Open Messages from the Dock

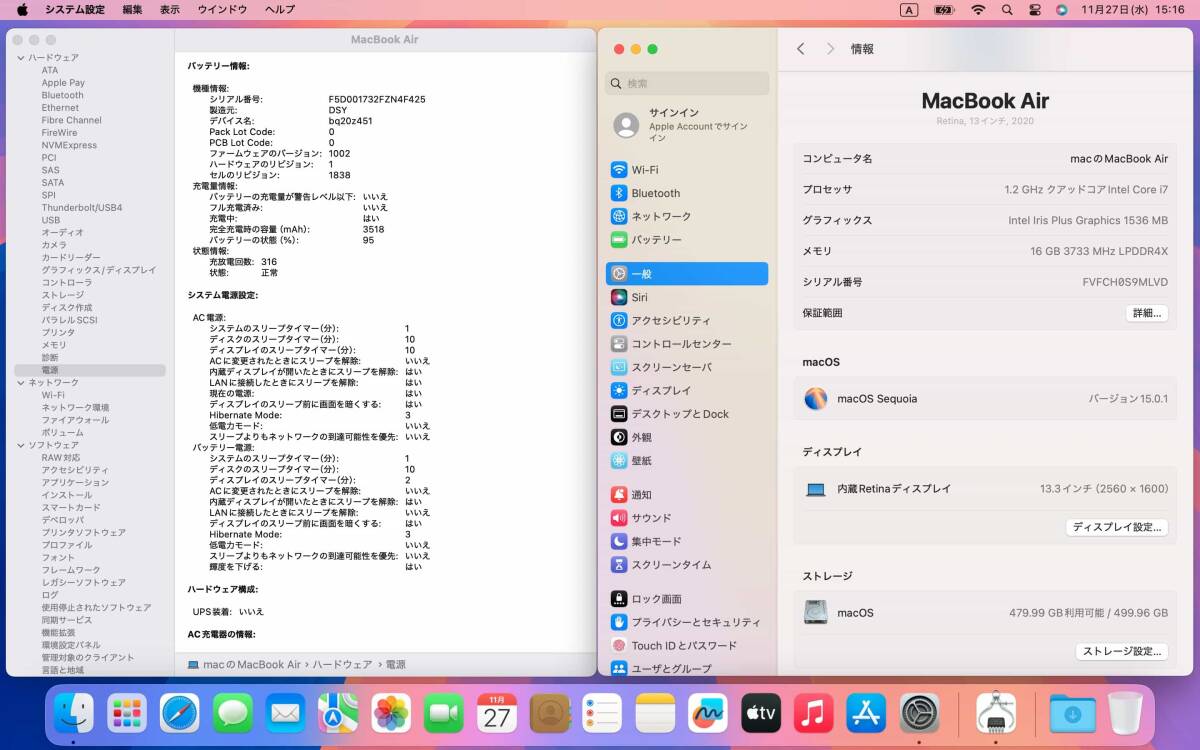[x=233, y=713]
